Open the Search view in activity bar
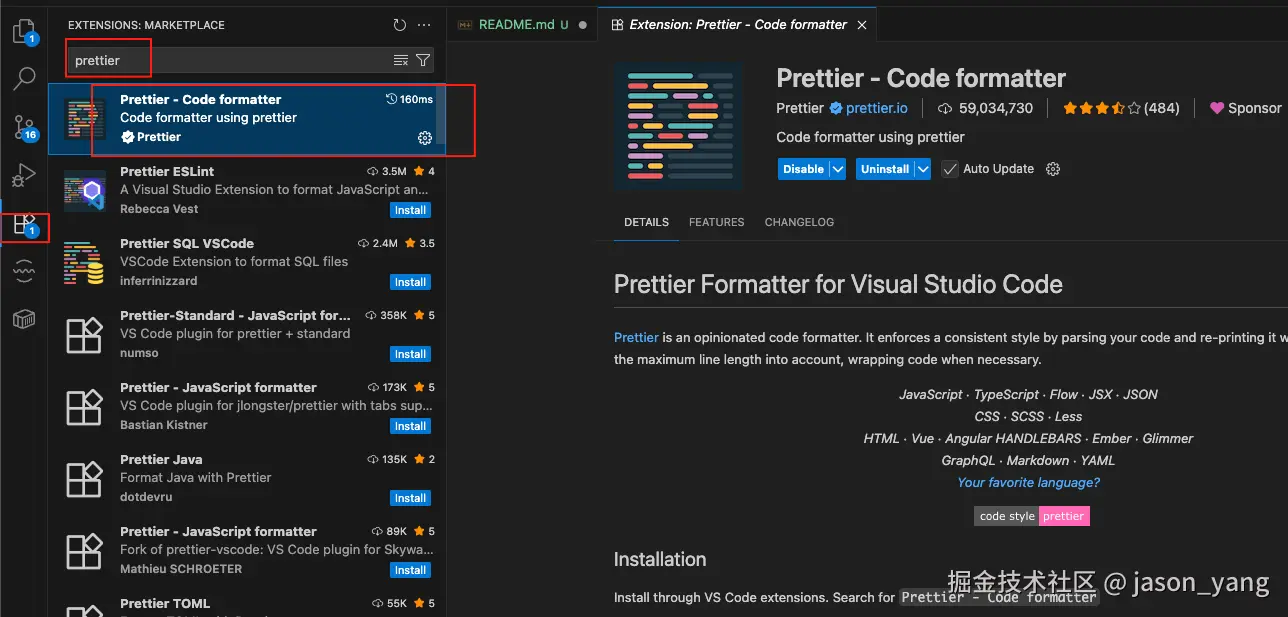 (x=24, y=78)
